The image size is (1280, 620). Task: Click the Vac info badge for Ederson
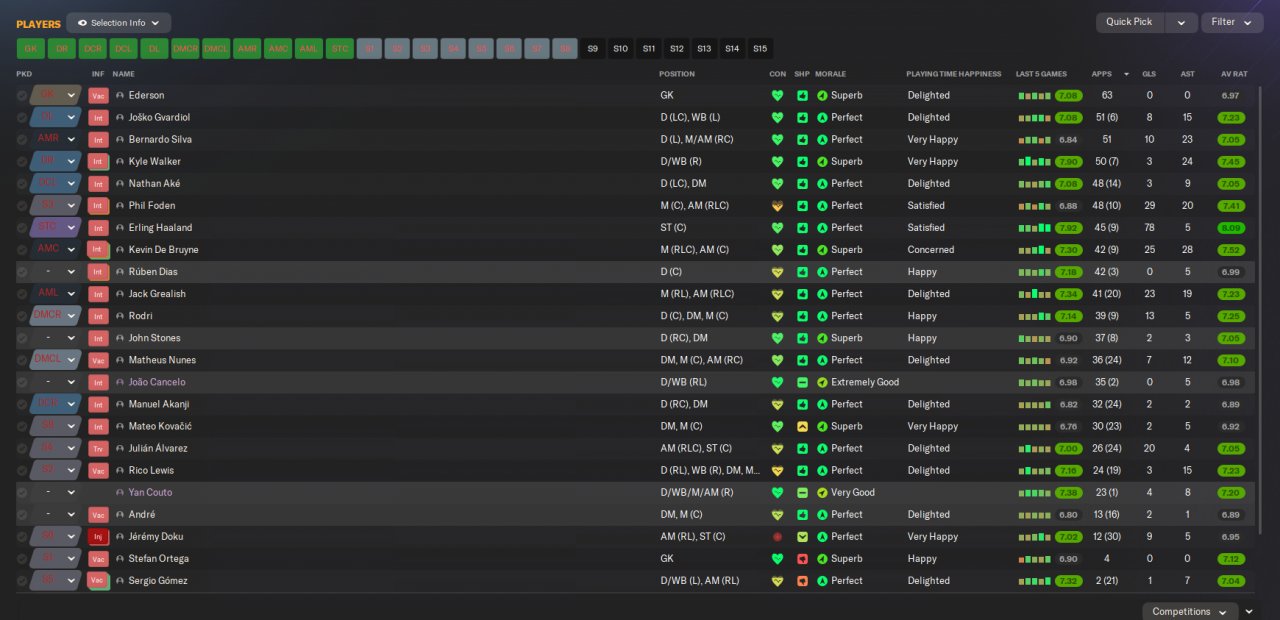click(98, 96)
